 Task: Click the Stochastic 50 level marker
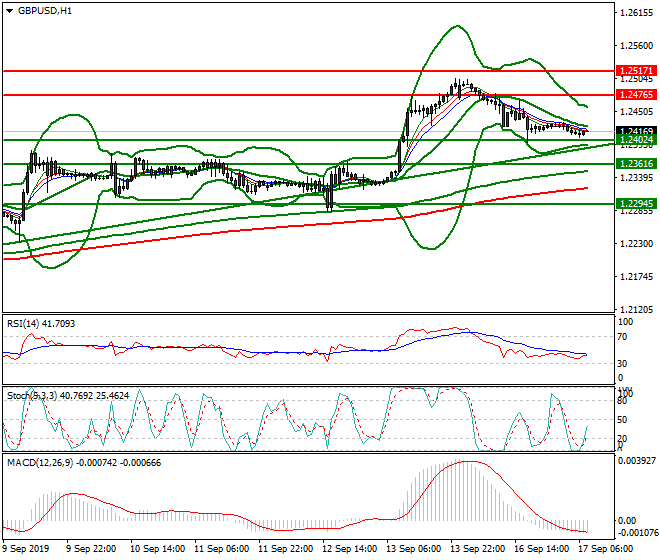coord(622,420)
